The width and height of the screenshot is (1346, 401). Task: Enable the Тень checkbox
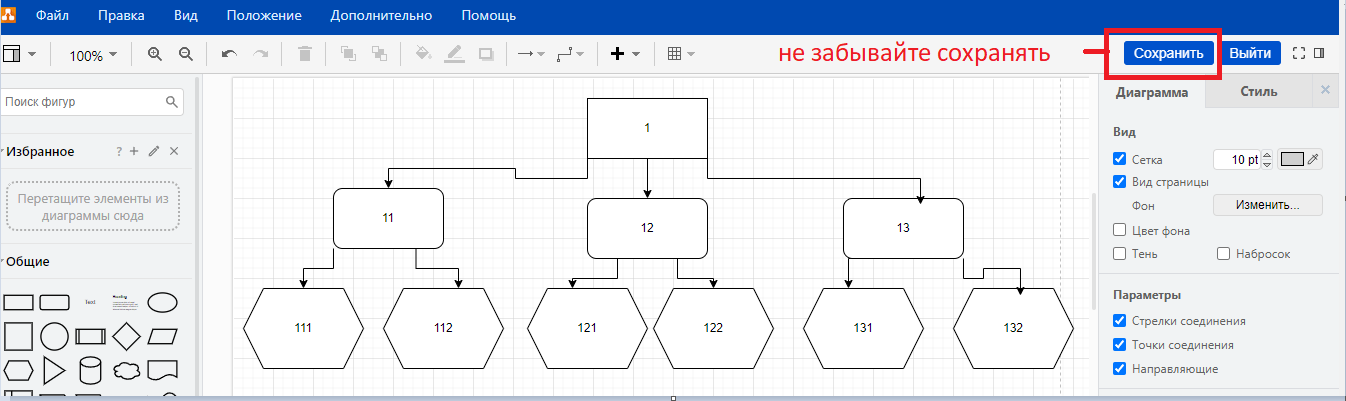pos(1120,254)
